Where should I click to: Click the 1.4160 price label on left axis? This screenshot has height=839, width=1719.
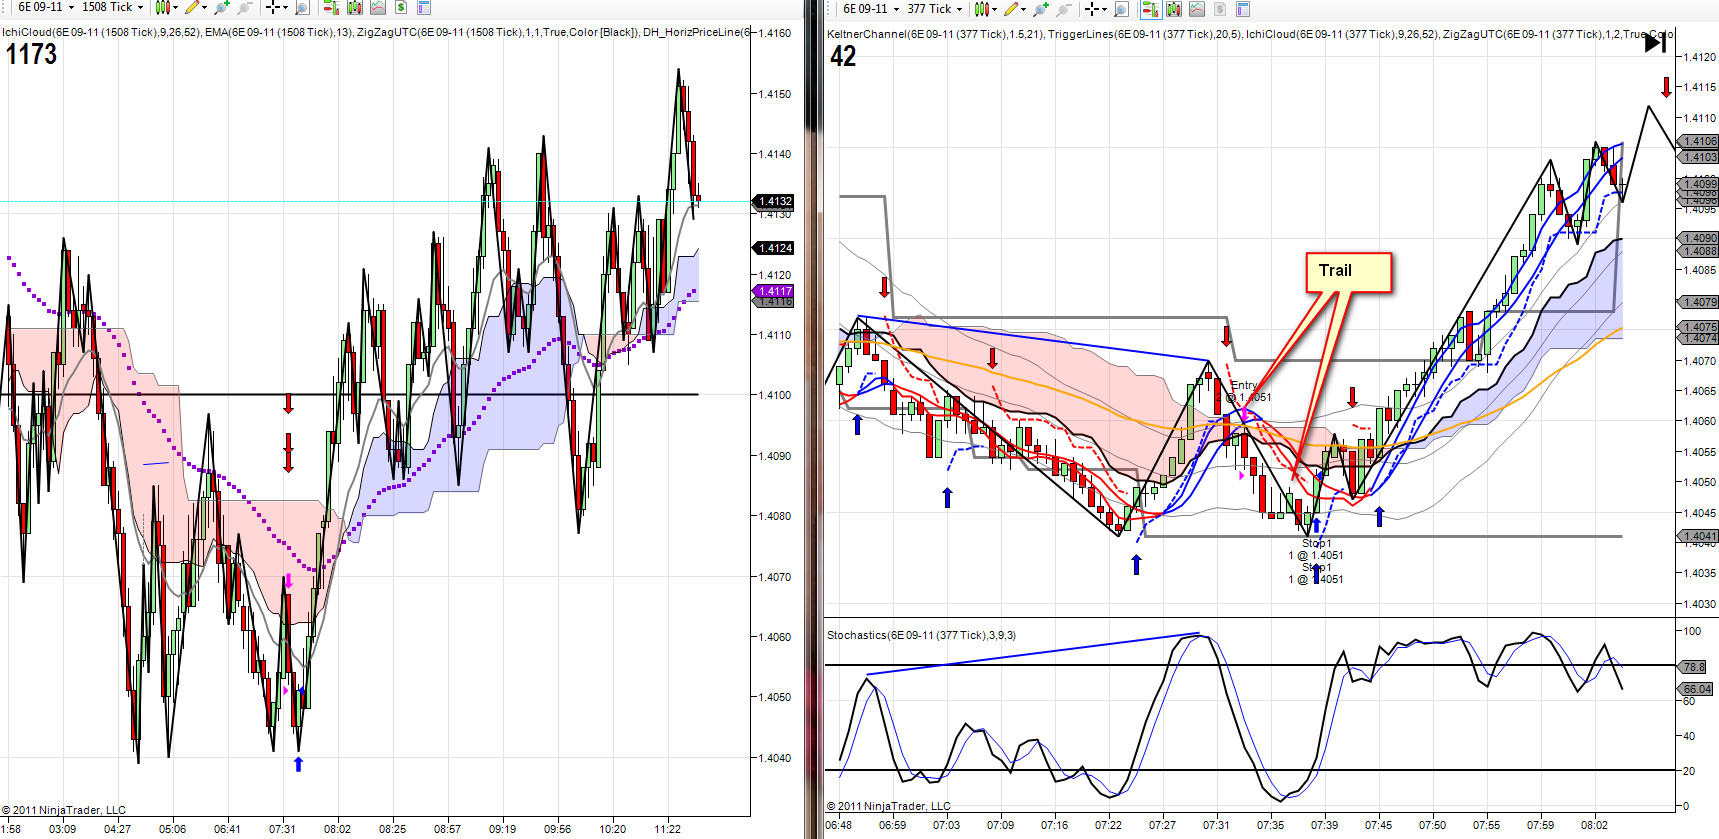775,33
